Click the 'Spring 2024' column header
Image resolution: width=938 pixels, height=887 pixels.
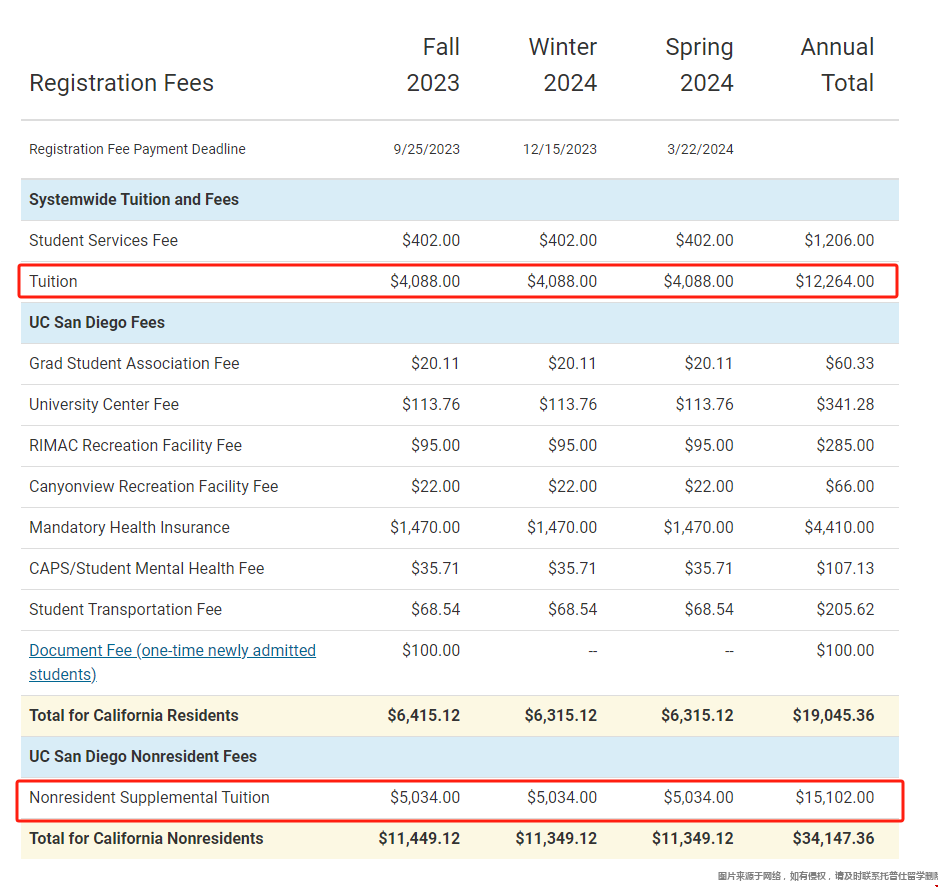click(699, 65)
